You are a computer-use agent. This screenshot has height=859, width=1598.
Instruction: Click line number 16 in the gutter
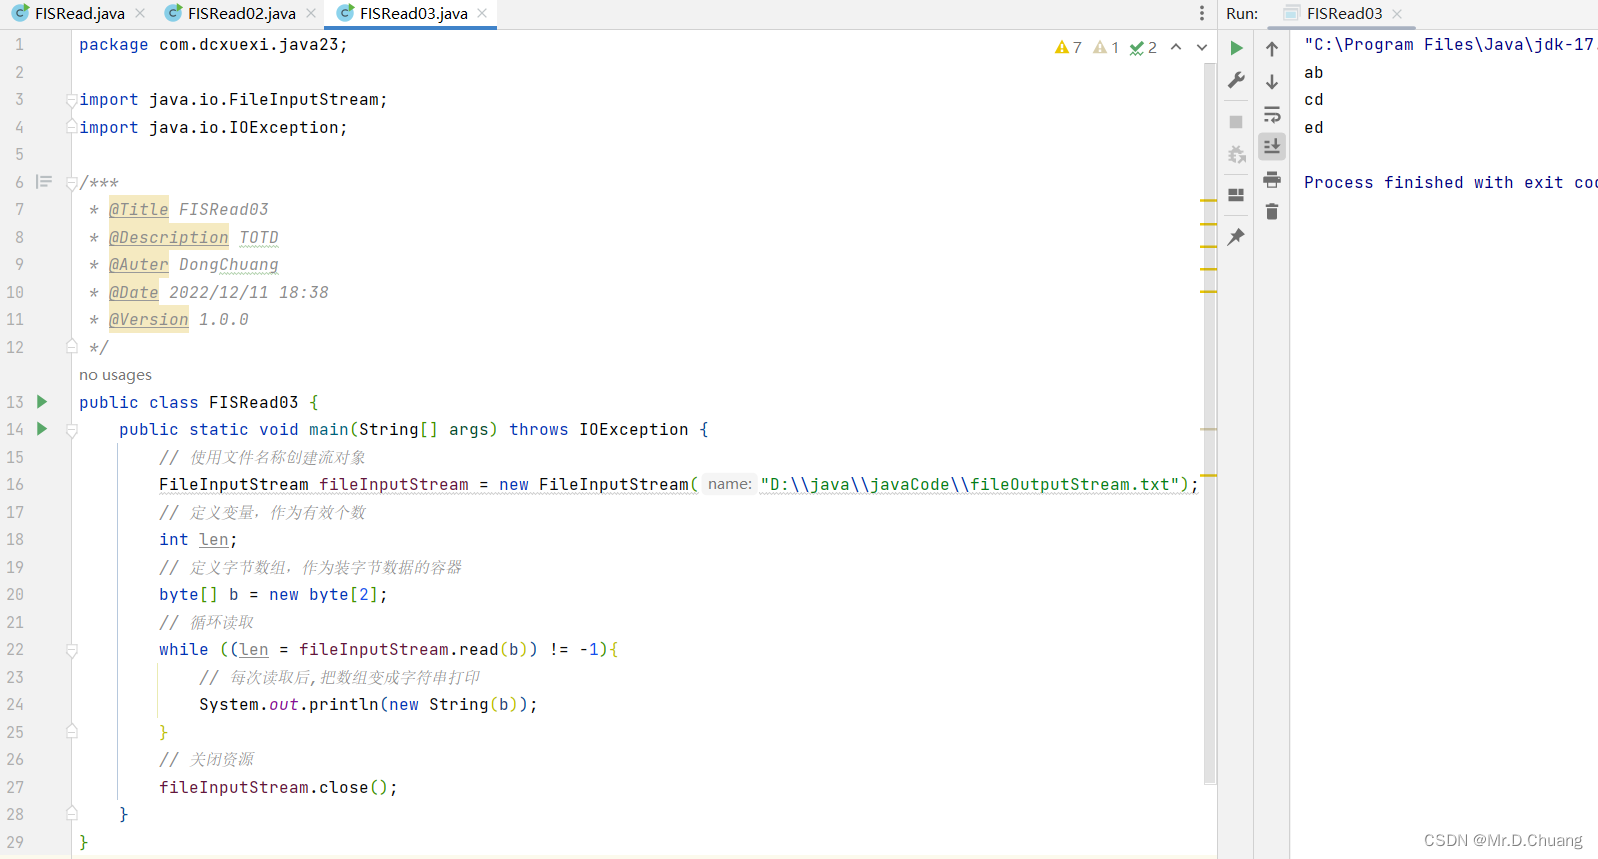(x=15, y=484)
